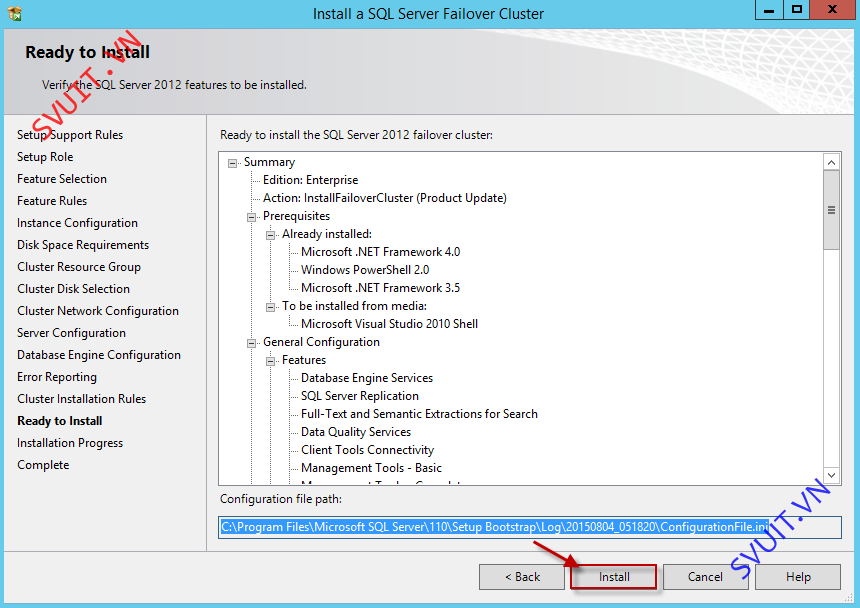Click the SQL Server setup window icon
The width and height of the screenshot is (860, 608).
click(15, 13)
